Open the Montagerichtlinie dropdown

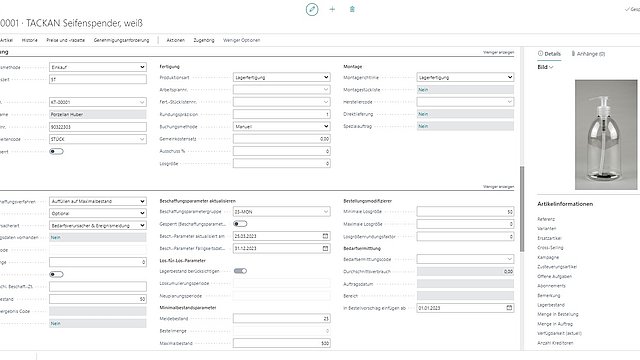465,77
